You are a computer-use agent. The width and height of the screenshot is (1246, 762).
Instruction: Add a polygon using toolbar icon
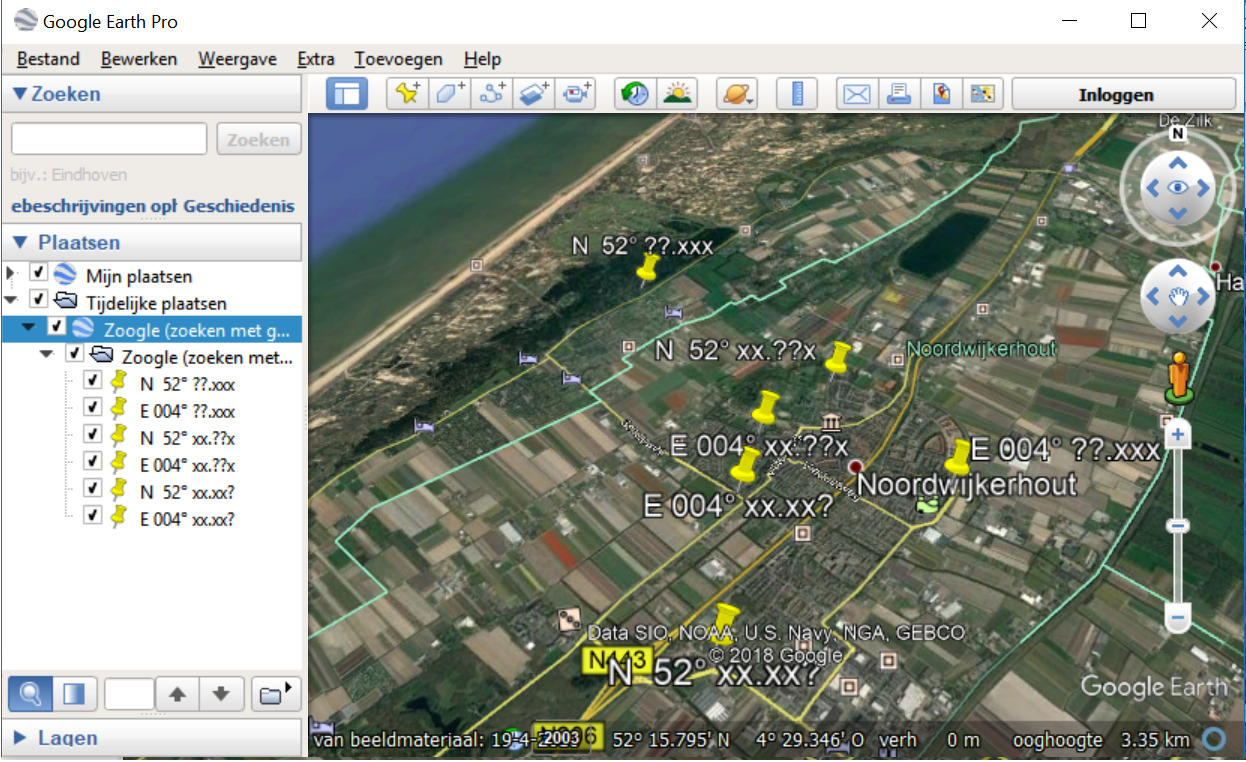(449, 94)
